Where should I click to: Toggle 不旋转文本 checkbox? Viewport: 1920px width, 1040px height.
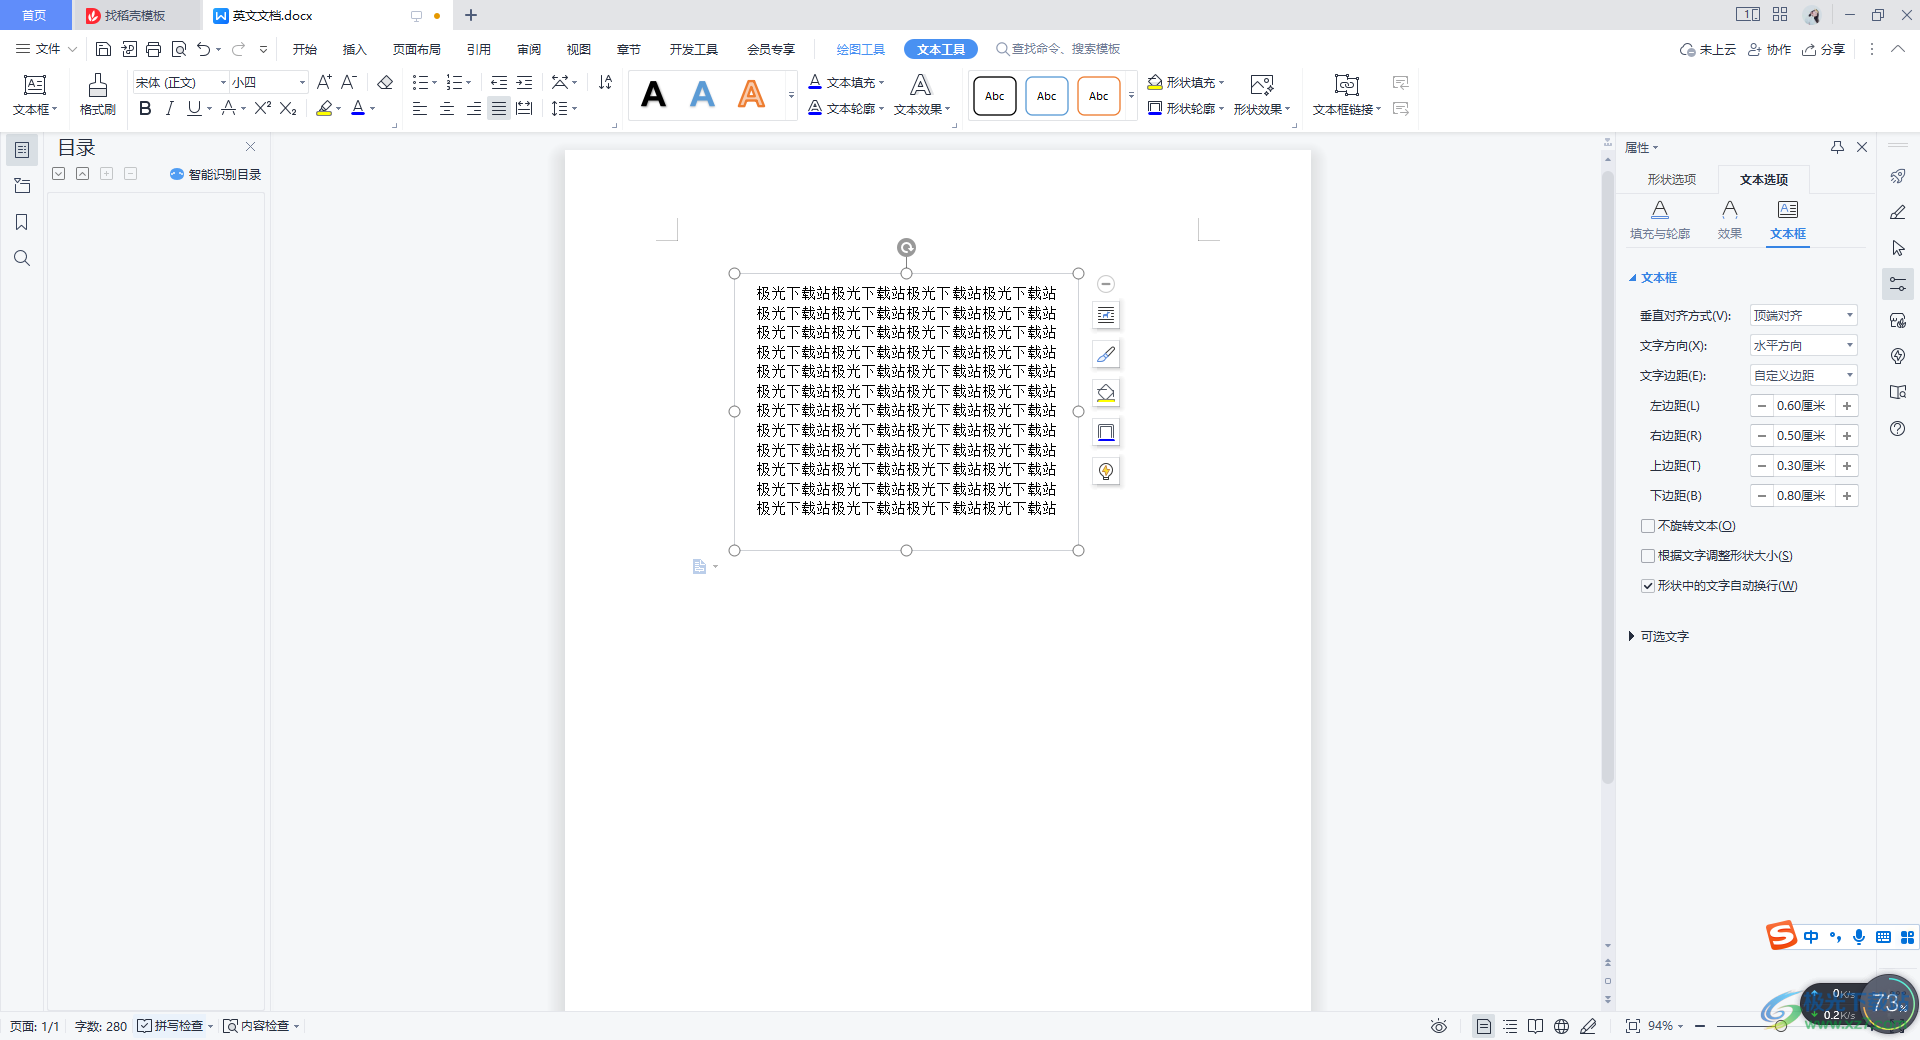pyautogui.click(x=1648, y=526)
